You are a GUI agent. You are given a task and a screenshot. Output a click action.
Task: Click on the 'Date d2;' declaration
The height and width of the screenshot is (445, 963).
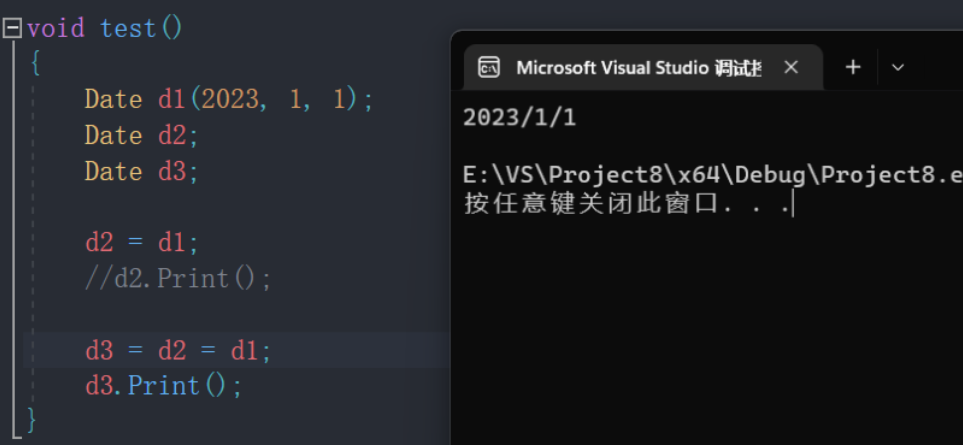pos(141,135)
